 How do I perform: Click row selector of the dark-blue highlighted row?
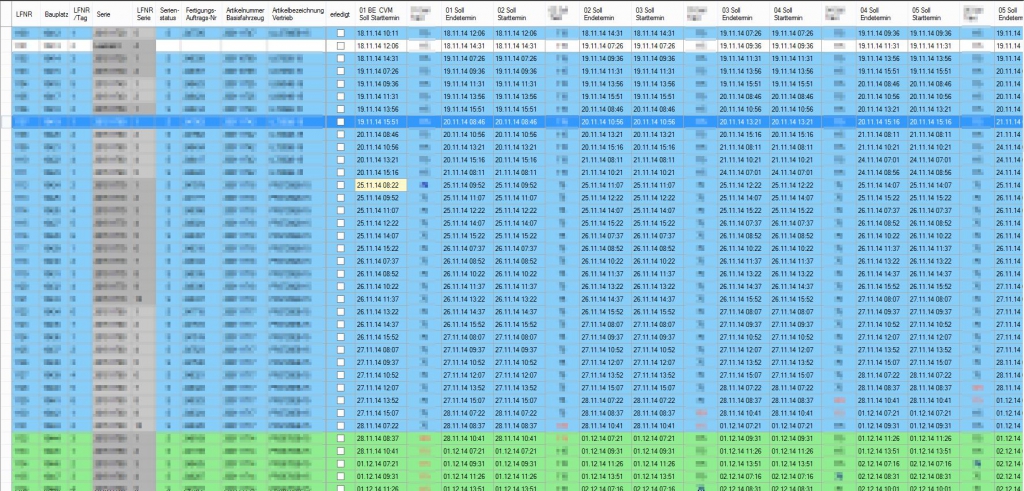(x=5, y=121)
